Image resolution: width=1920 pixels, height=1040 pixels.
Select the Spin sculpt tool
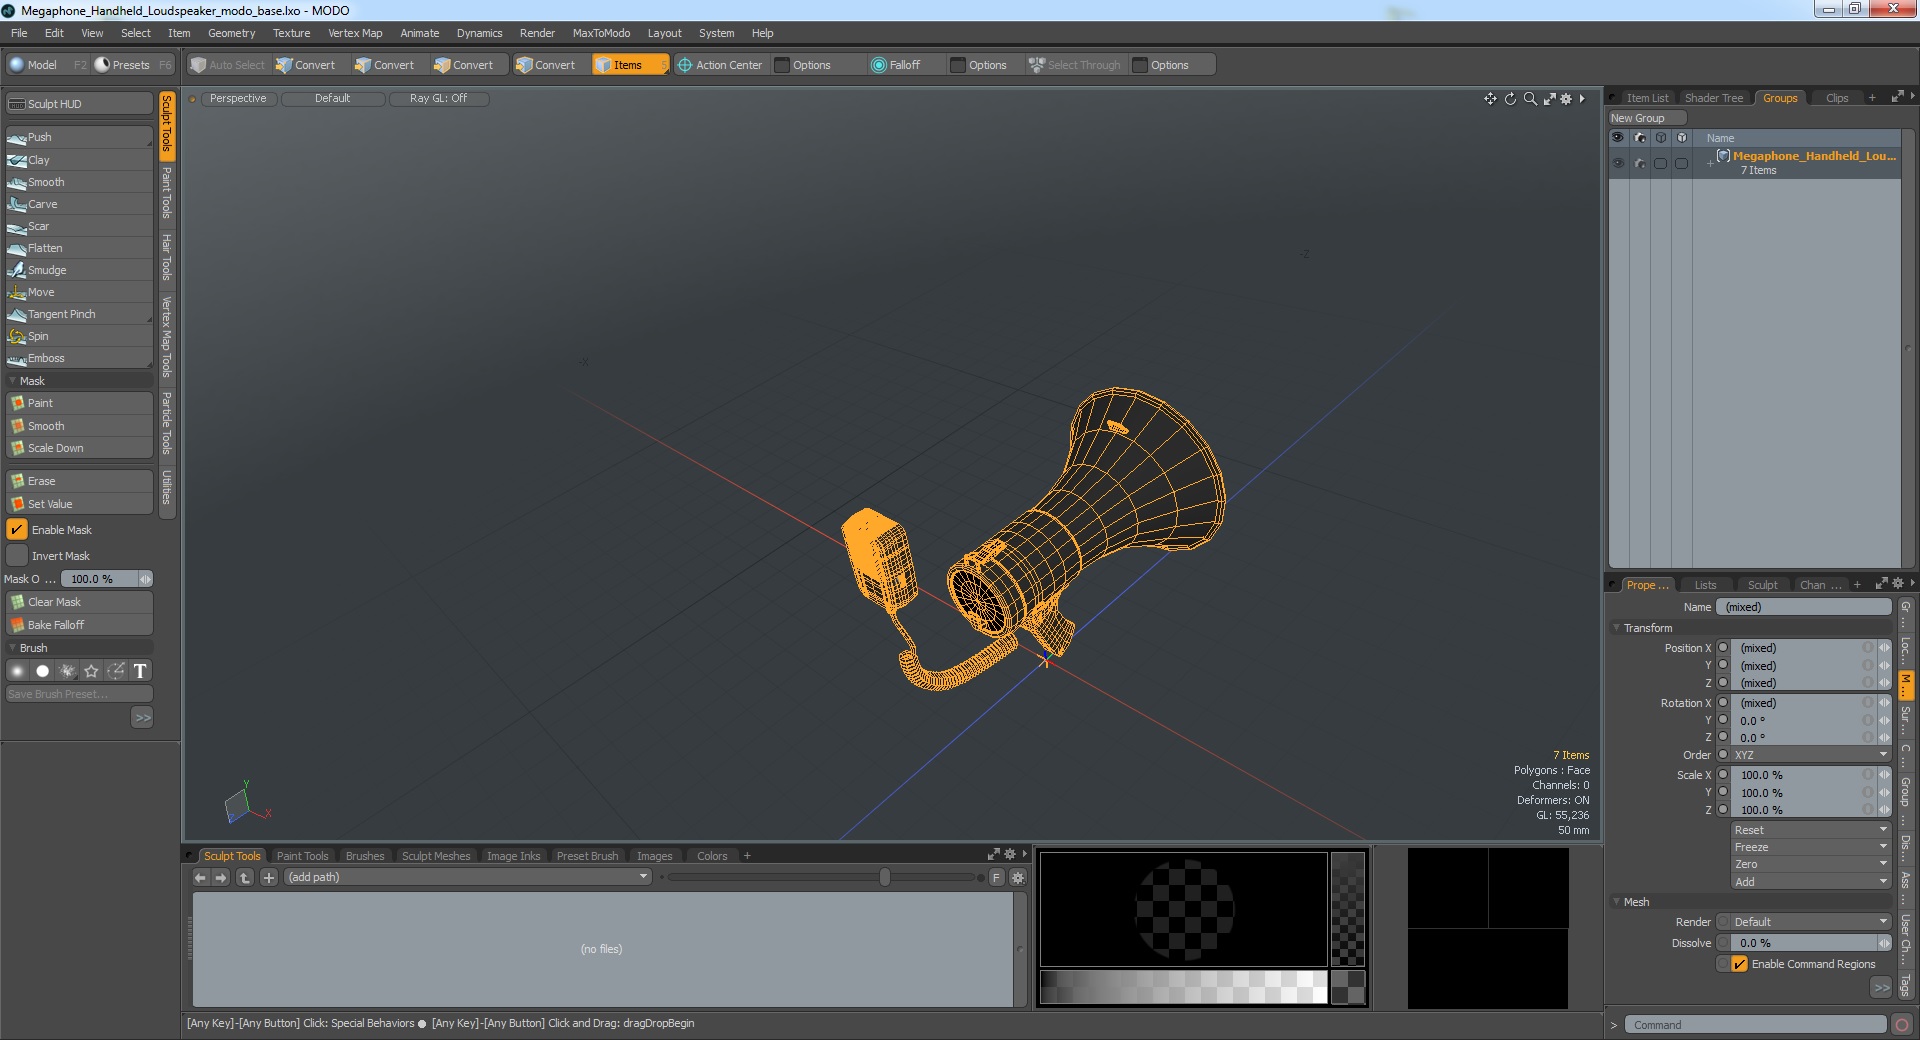tap(79, 336)
